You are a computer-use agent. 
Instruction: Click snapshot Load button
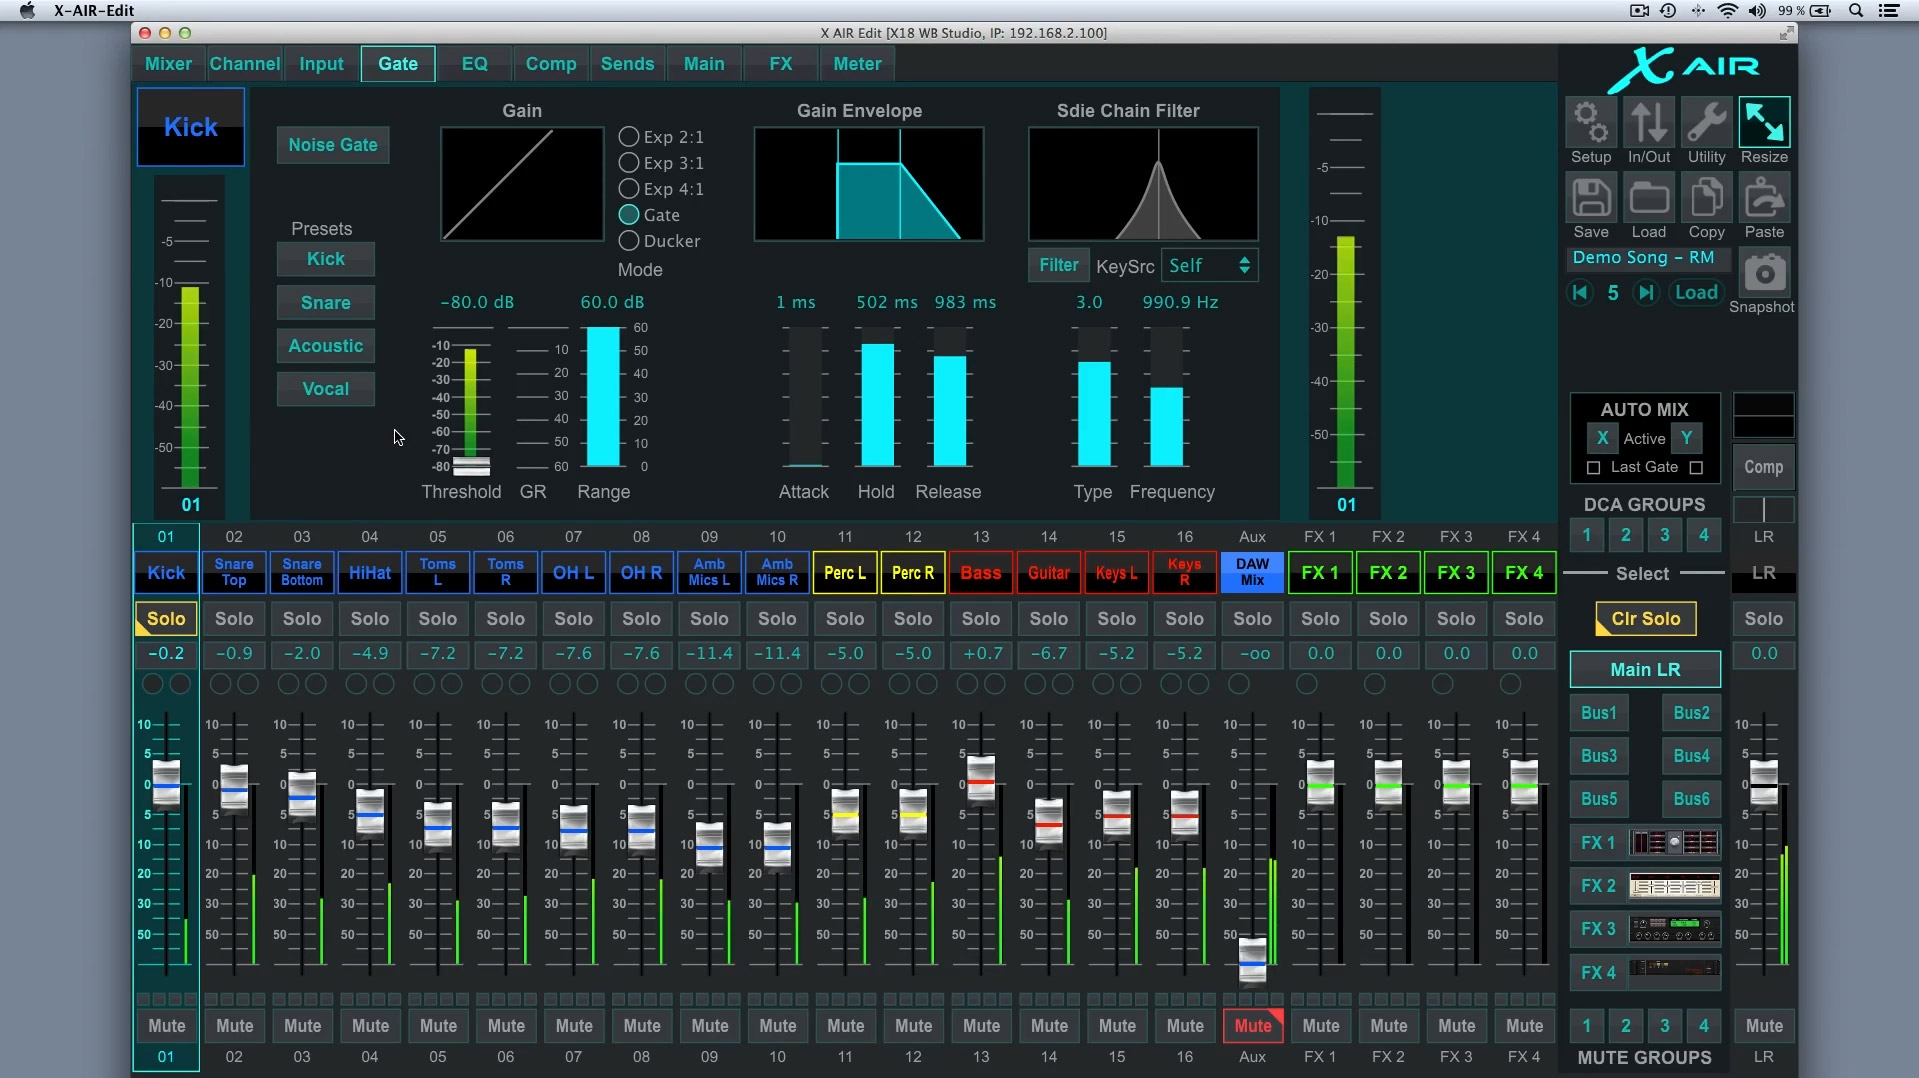tap(1696, 292)
